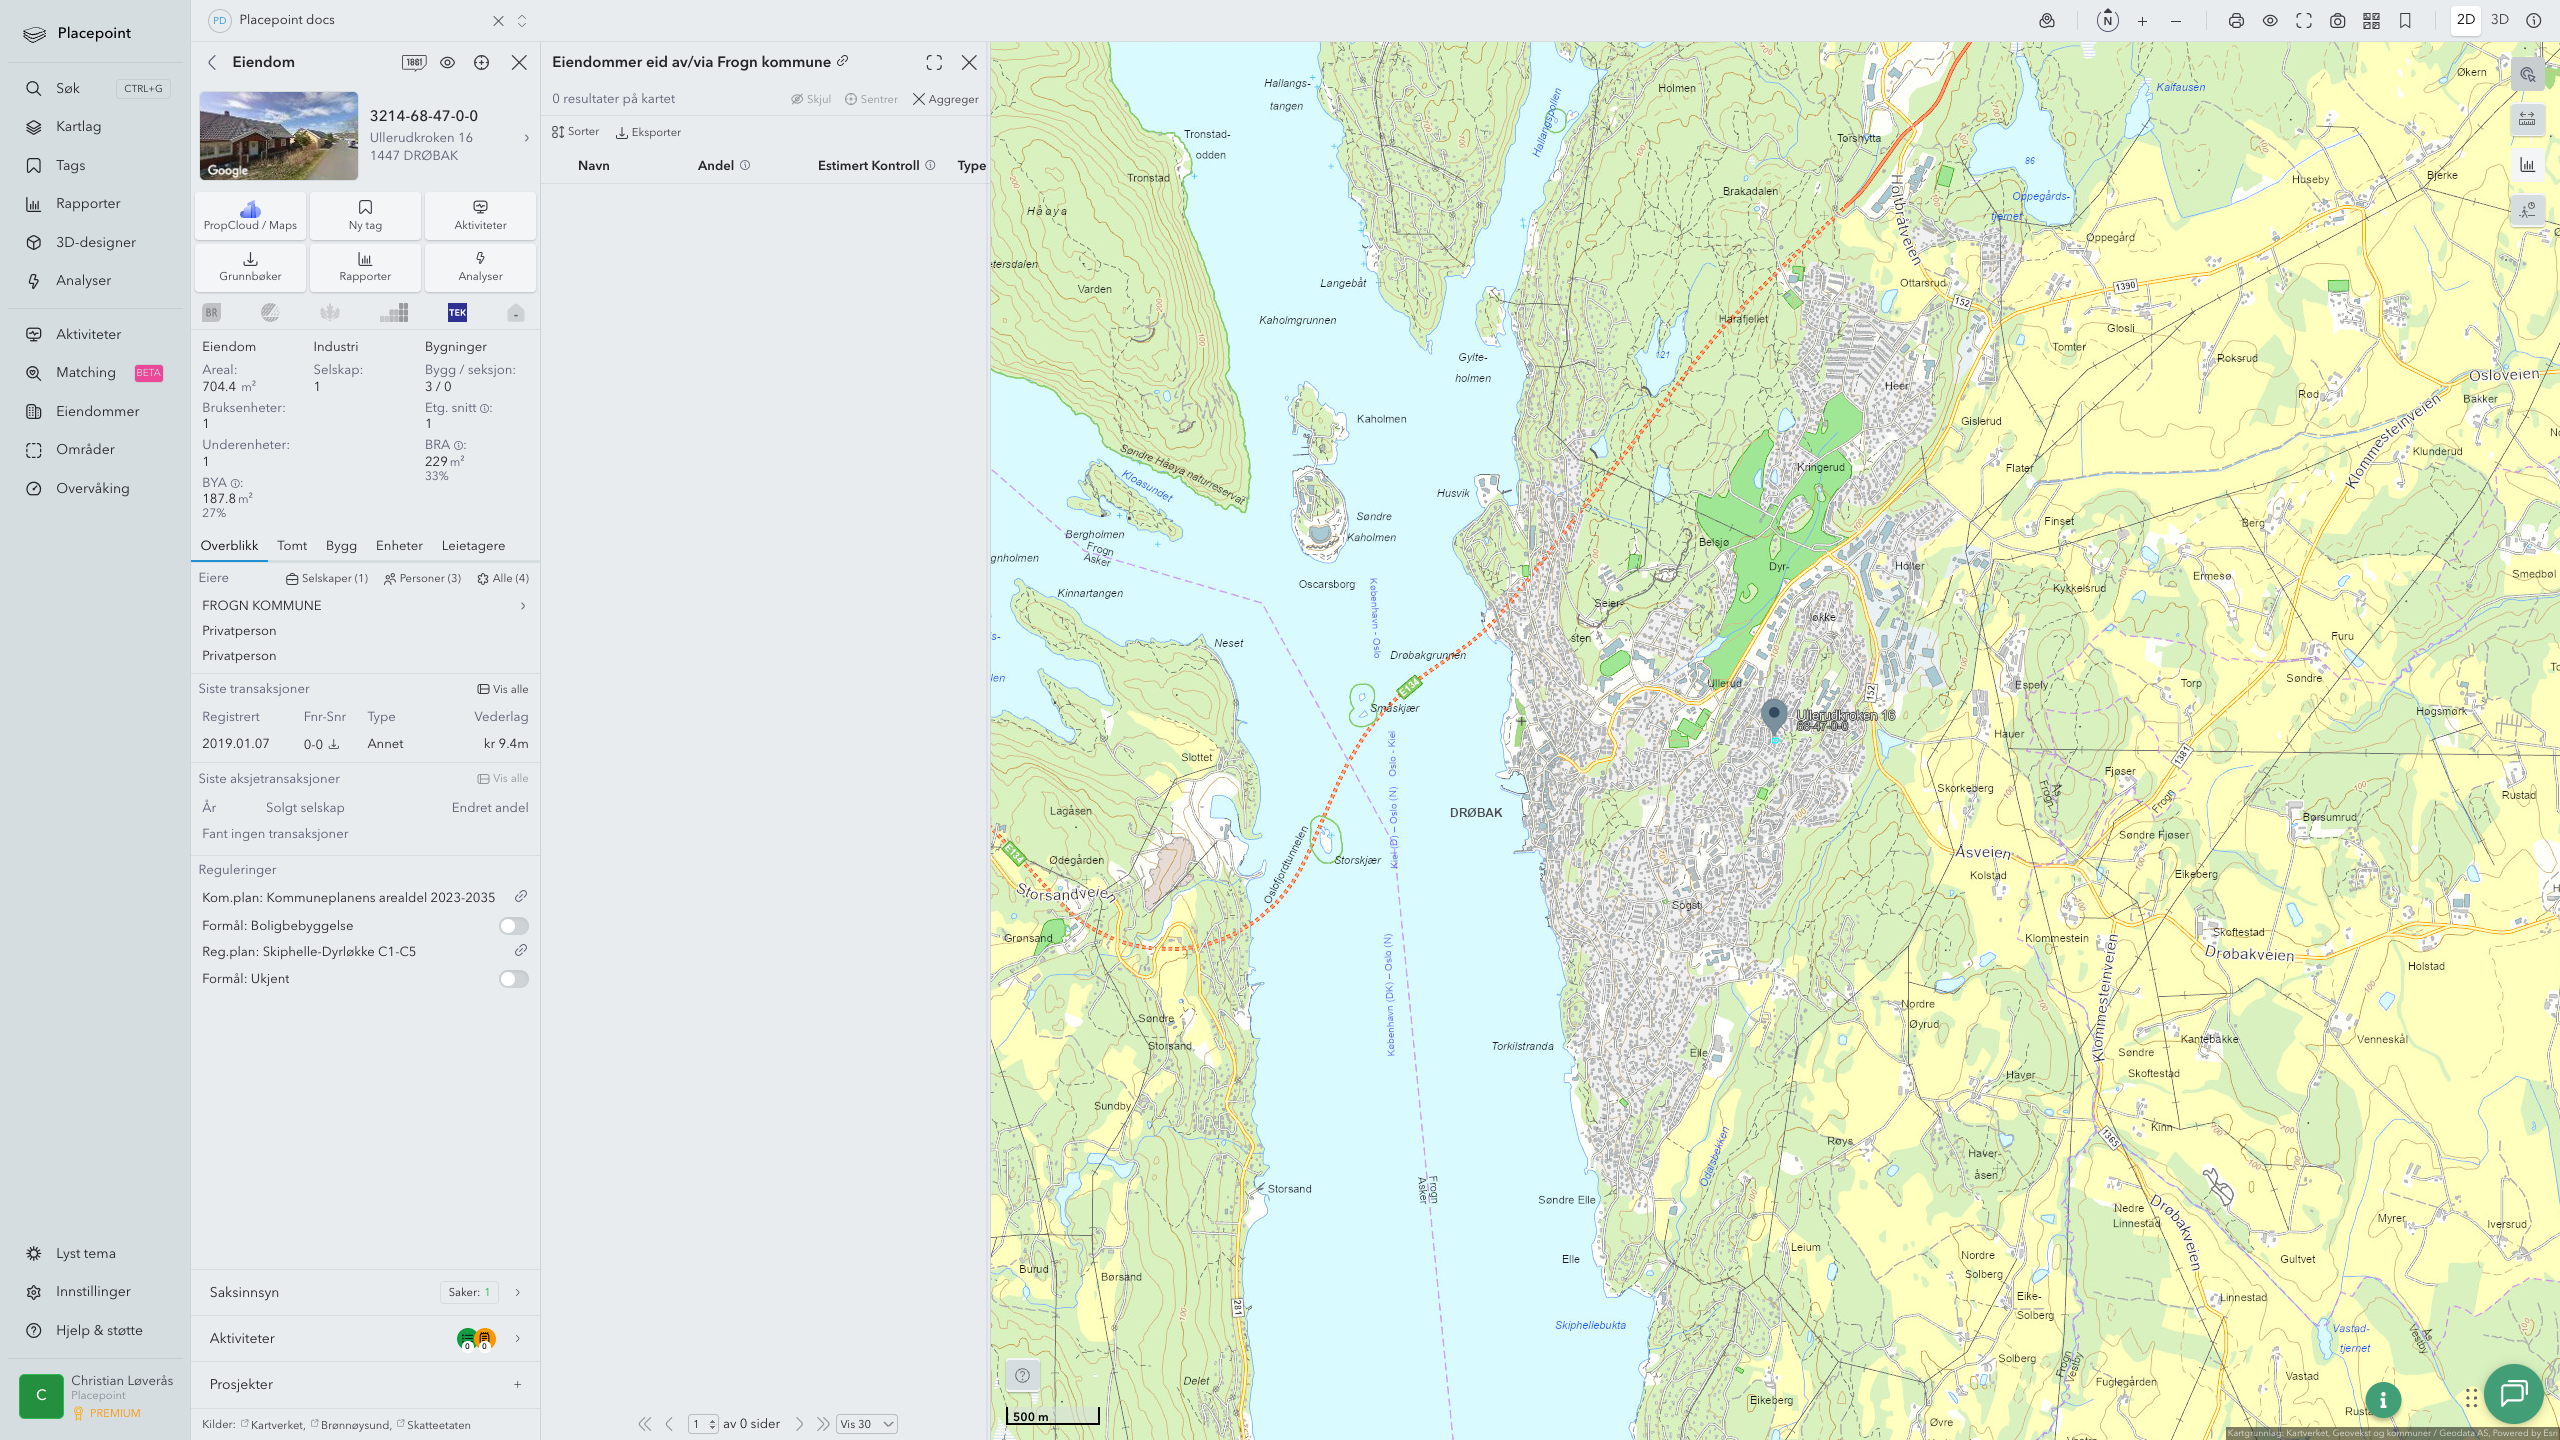Image resolution: width=2560 pixels, height=1440 pixels.
Task: Open Overvåking in the sidebar
Action: (x=93, y=488)
